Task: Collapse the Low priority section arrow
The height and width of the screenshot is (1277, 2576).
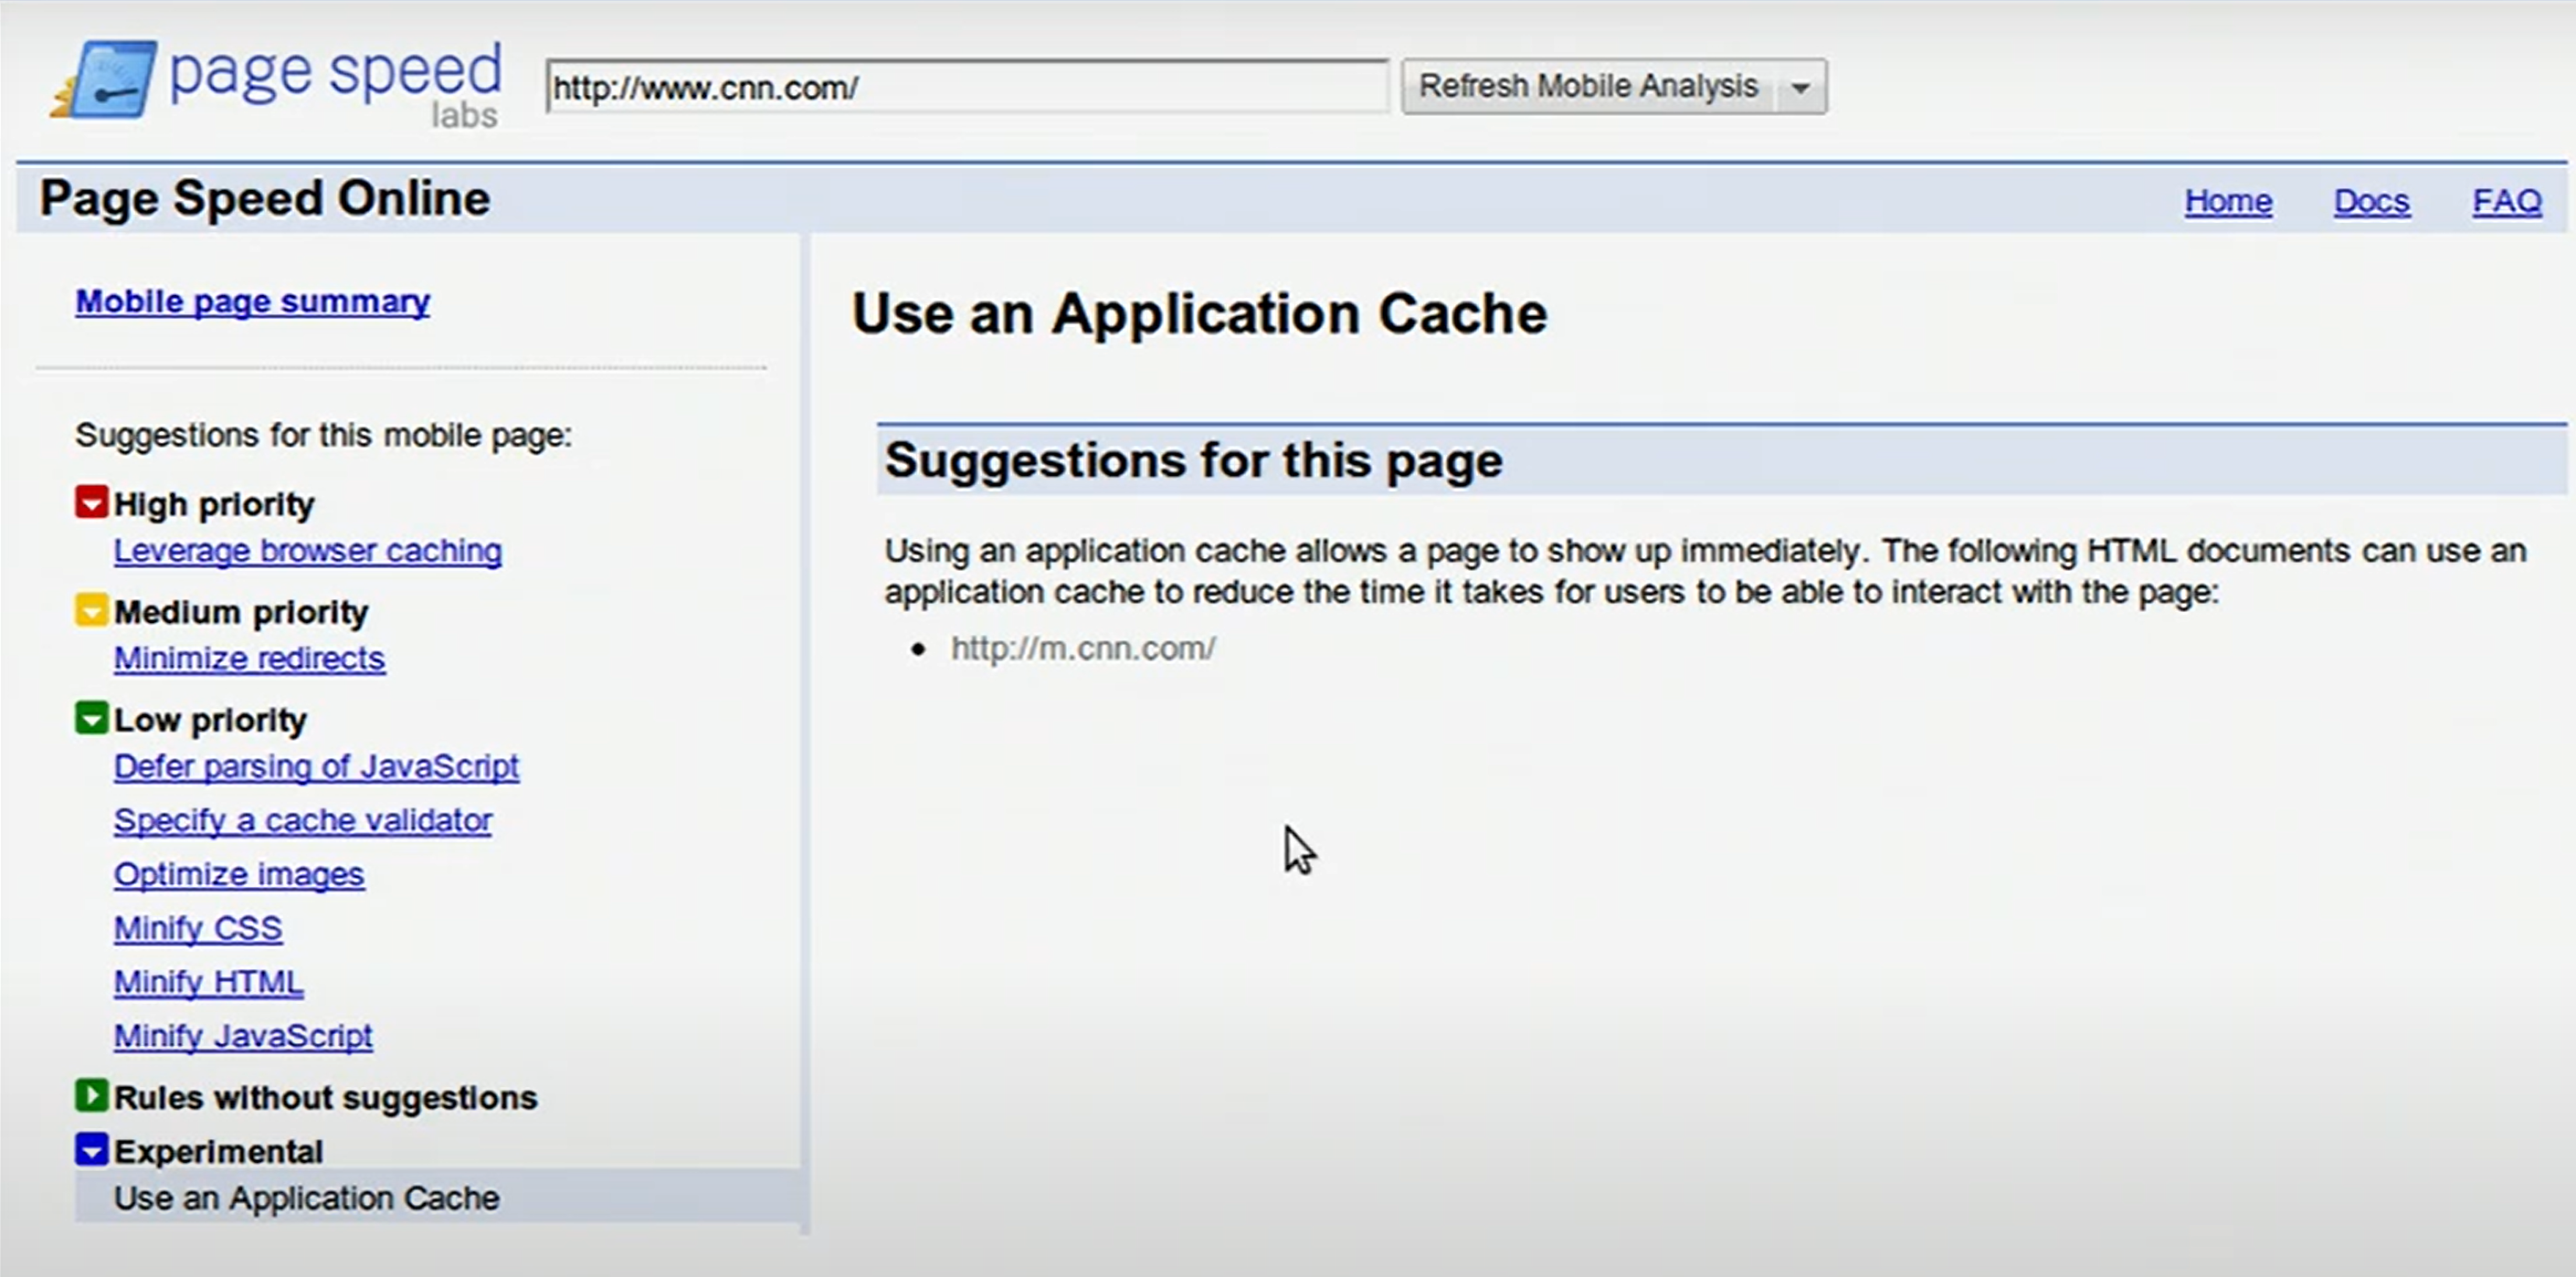Action: click(x=91, y=718)
